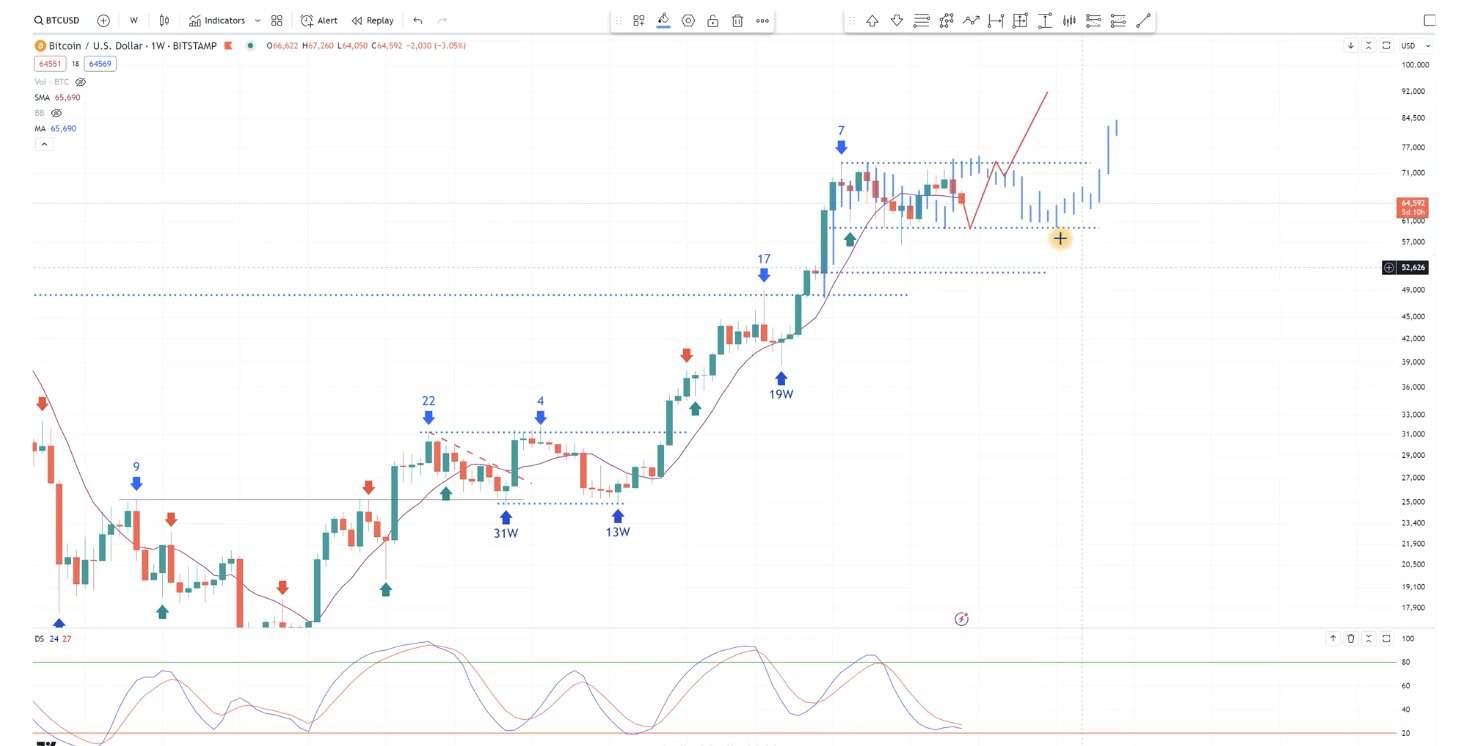Image resolution: width=1458 pixels, height=746 pixels.
Task: Select the MA 65,690 indicator legend
Action: (x=56, y=129)
